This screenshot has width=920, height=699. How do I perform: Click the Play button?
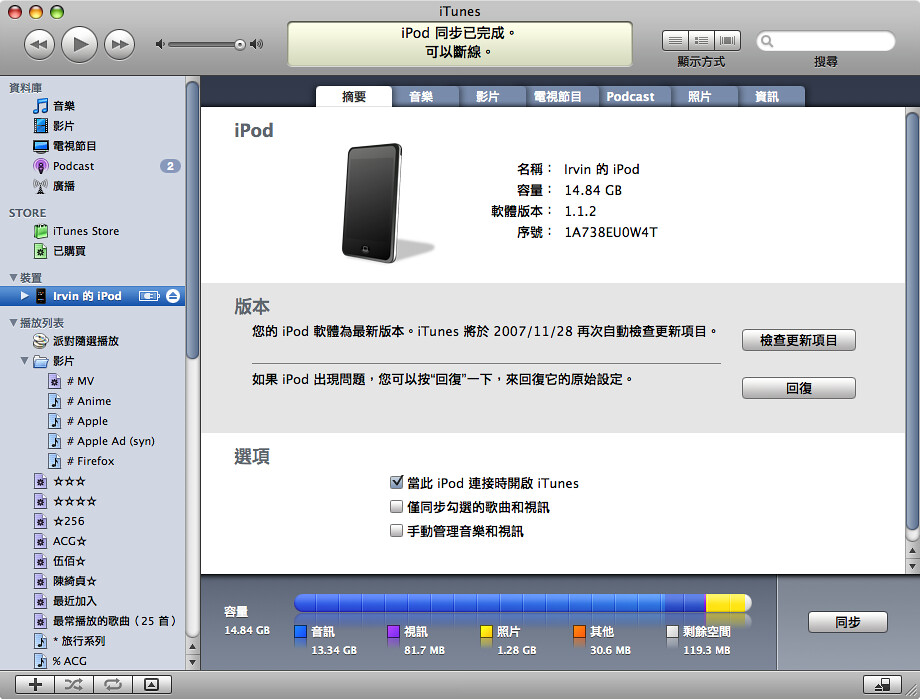[80, 44]
